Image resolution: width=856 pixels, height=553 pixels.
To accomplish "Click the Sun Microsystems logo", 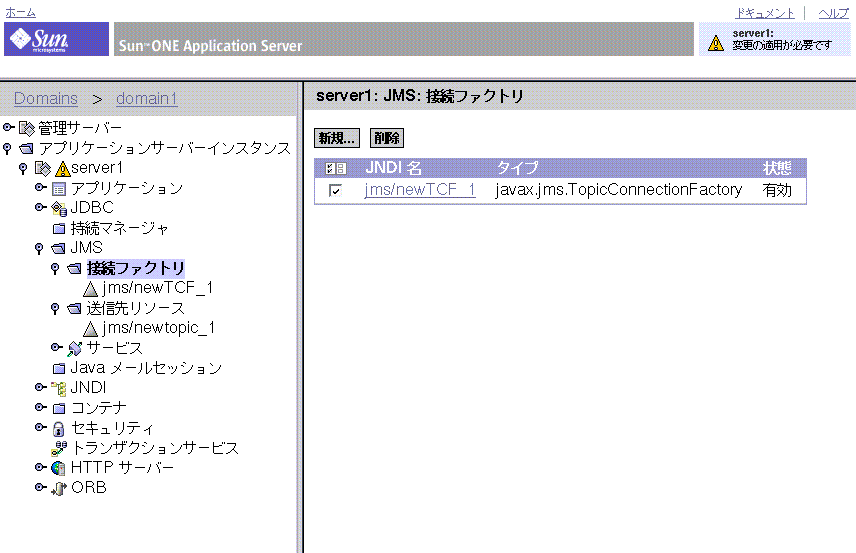I will pyautogui.click(x=56, y=39).
